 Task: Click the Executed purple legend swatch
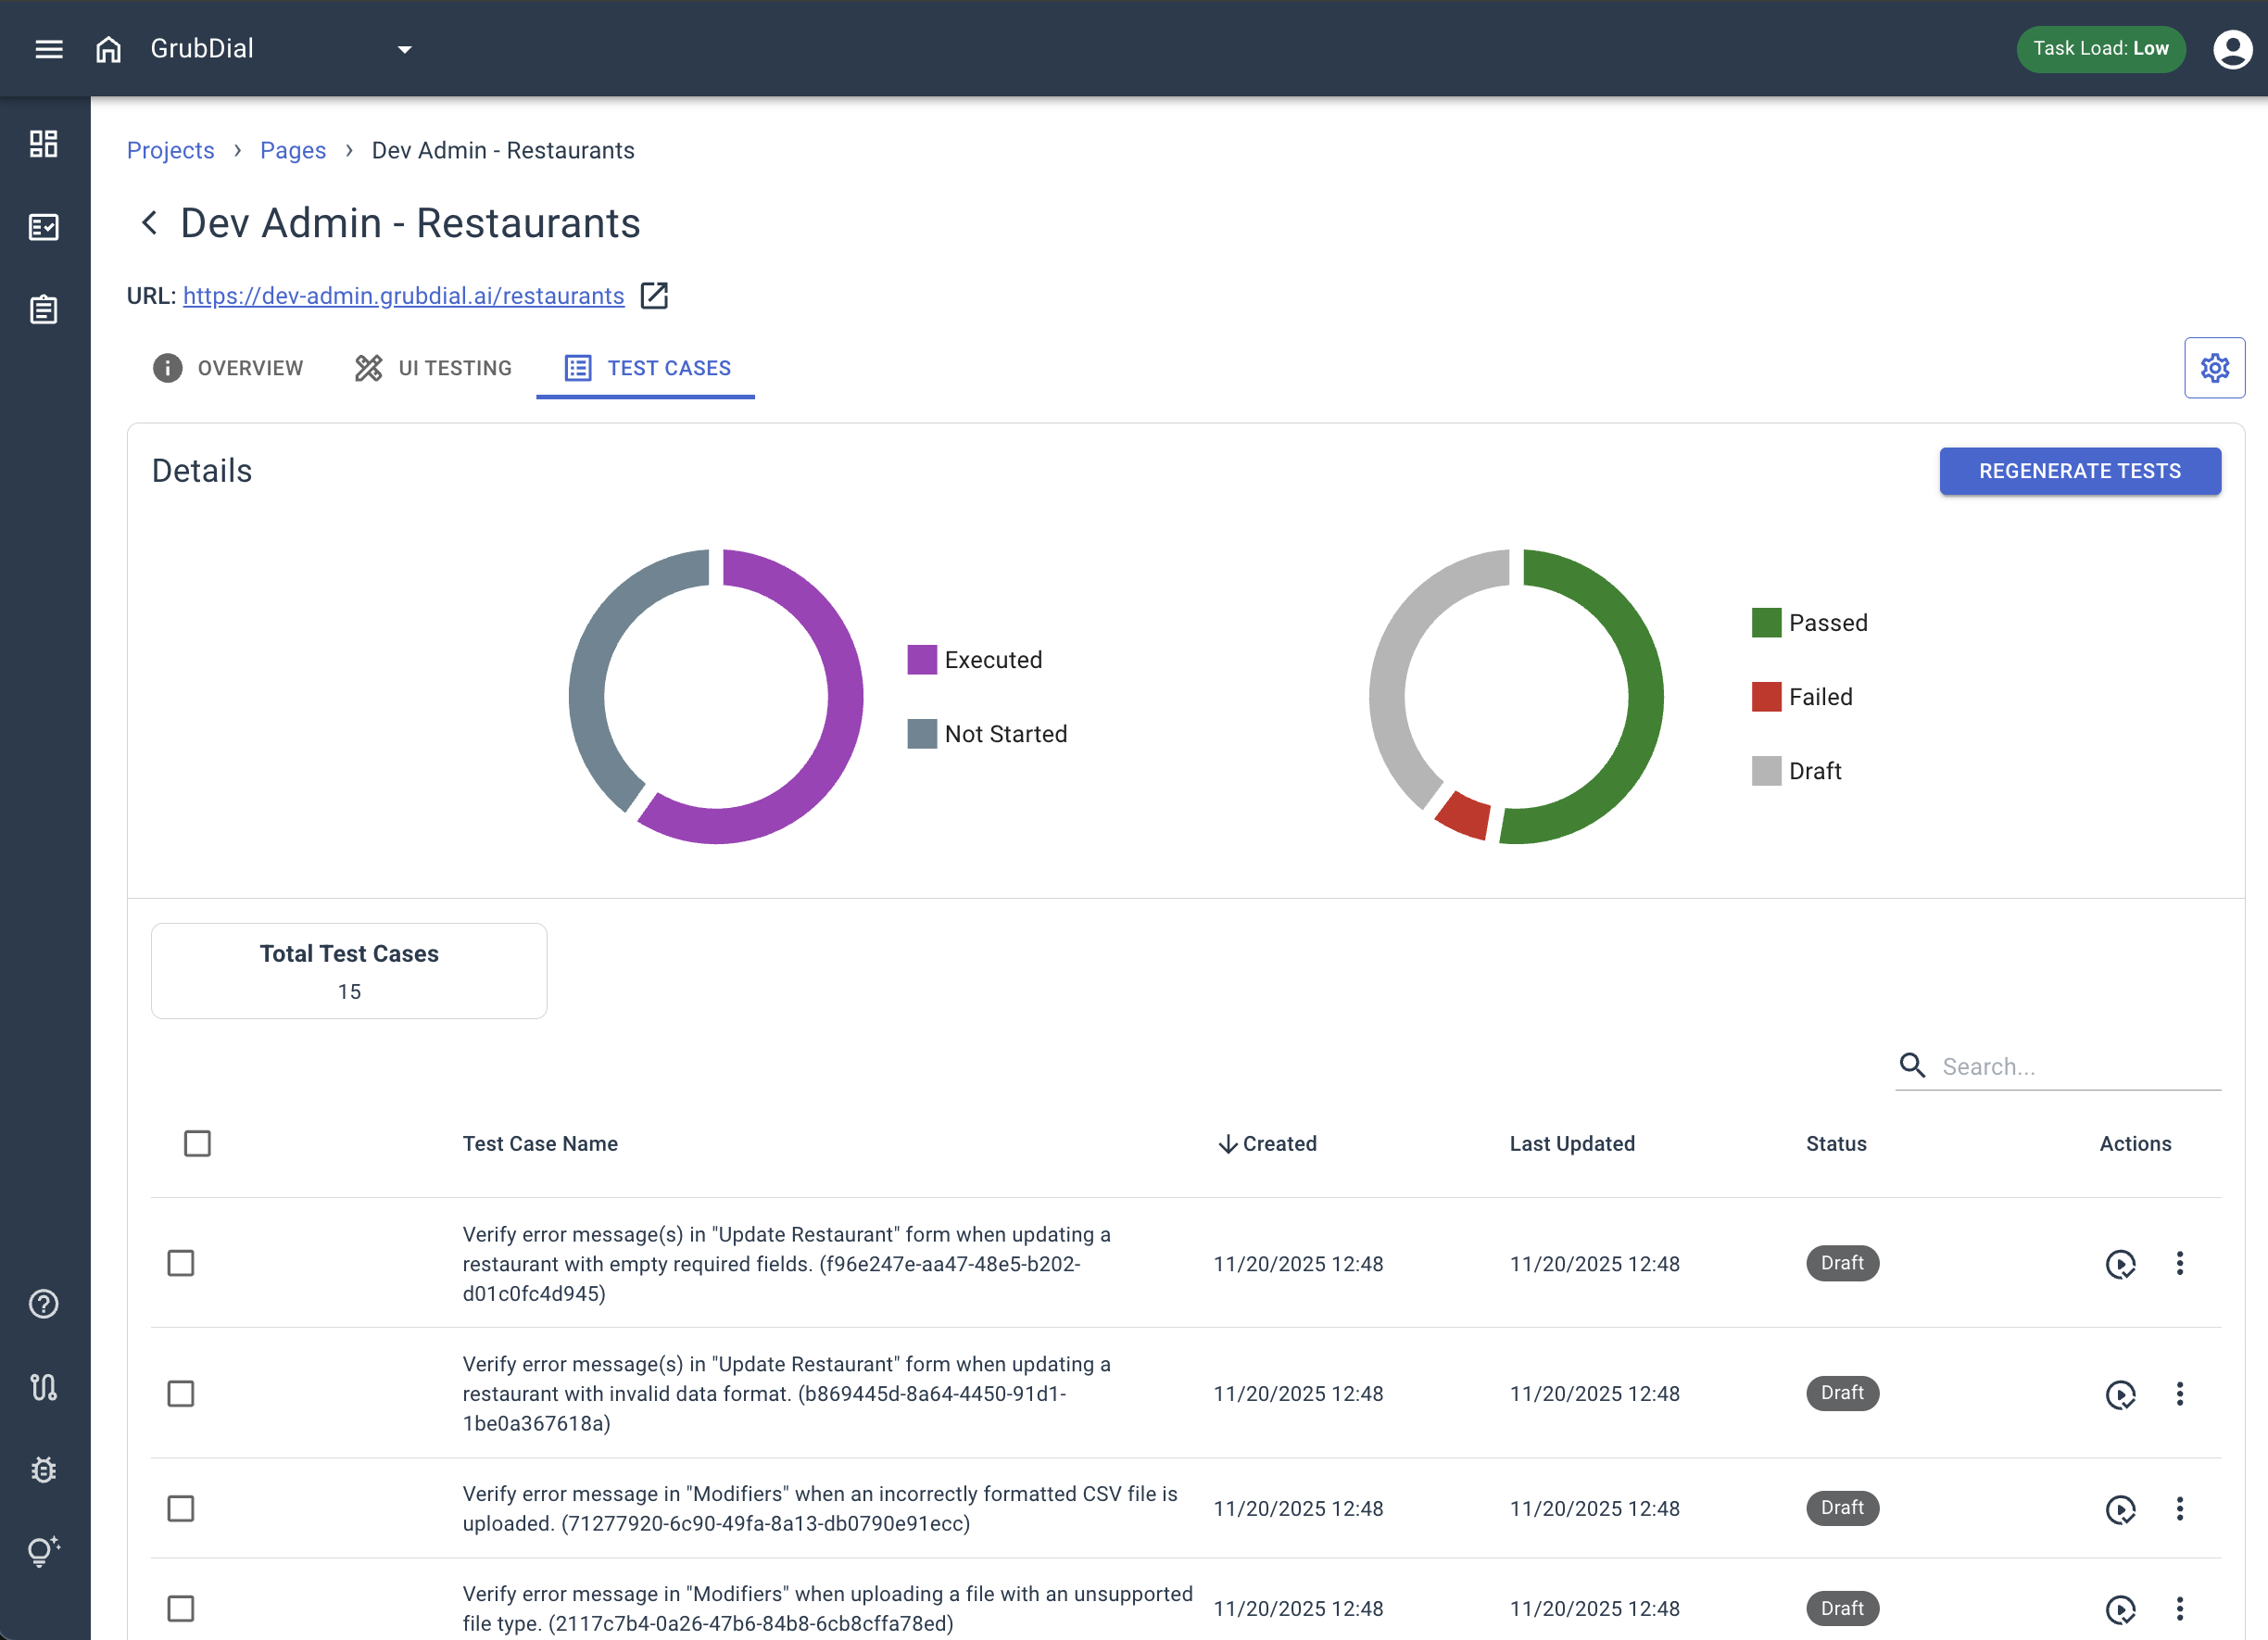(921, 660)
